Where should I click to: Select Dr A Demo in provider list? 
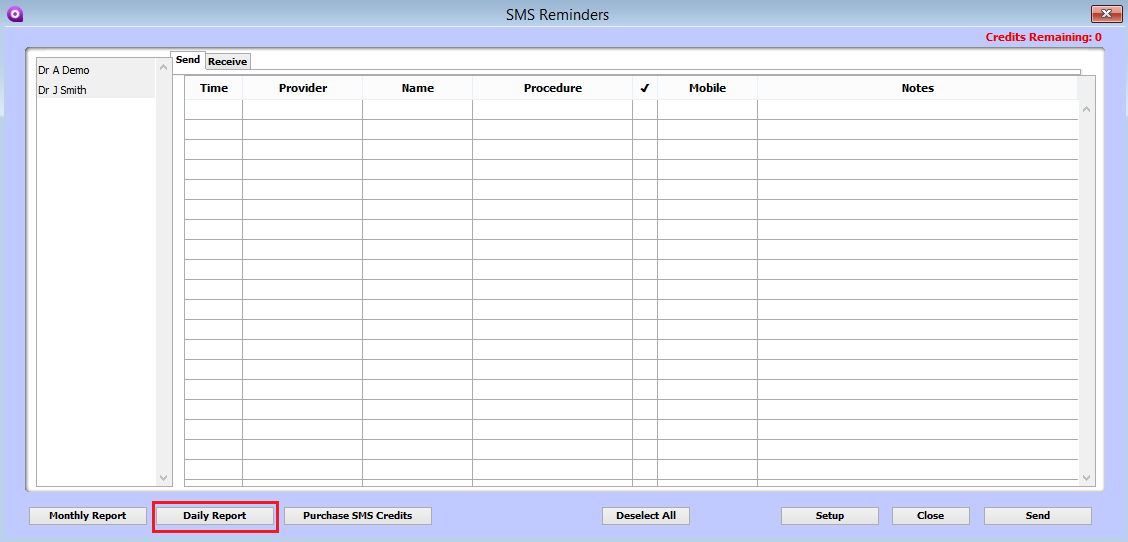click(64, 70)
